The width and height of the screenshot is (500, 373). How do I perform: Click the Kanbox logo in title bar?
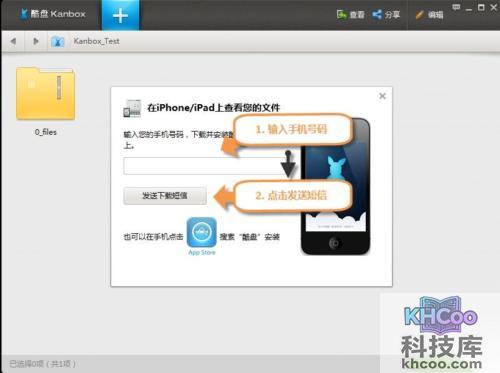point(53,14)
